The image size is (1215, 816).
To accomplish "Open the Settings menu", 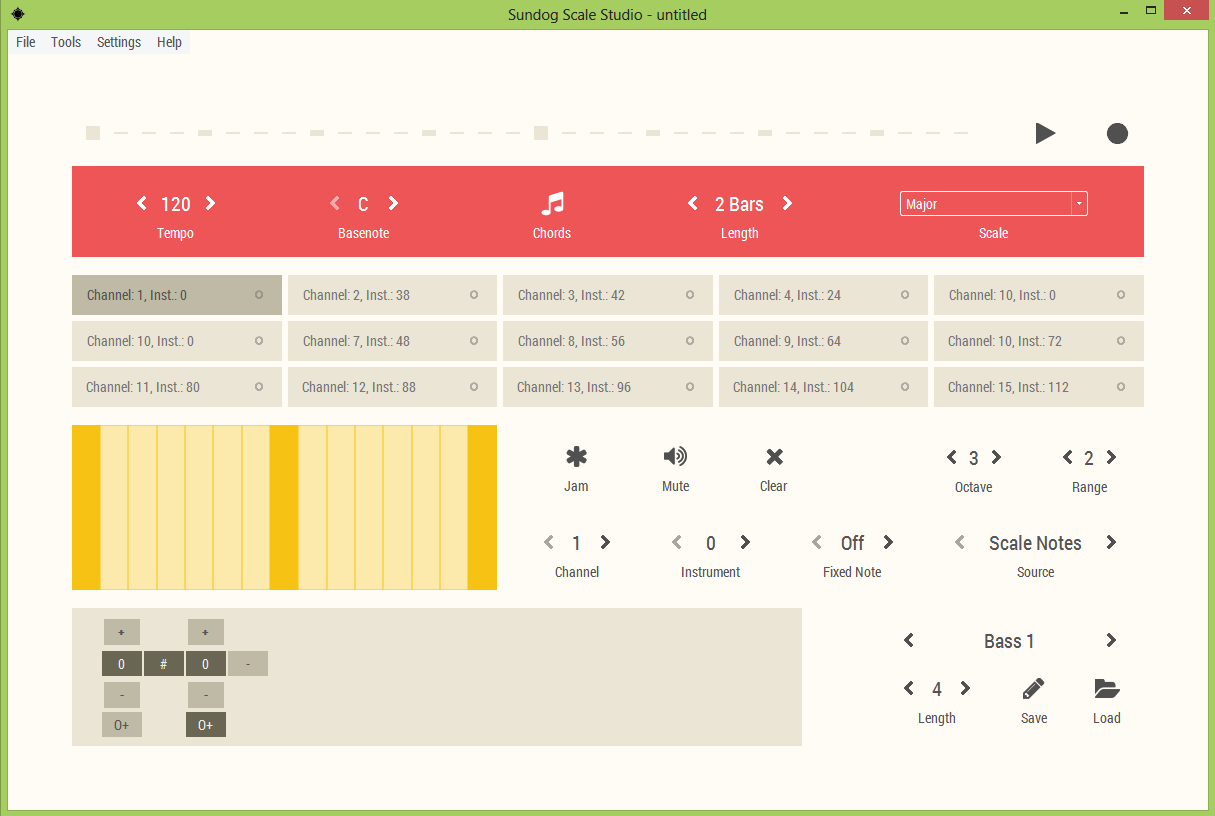I will click(118, 42).
